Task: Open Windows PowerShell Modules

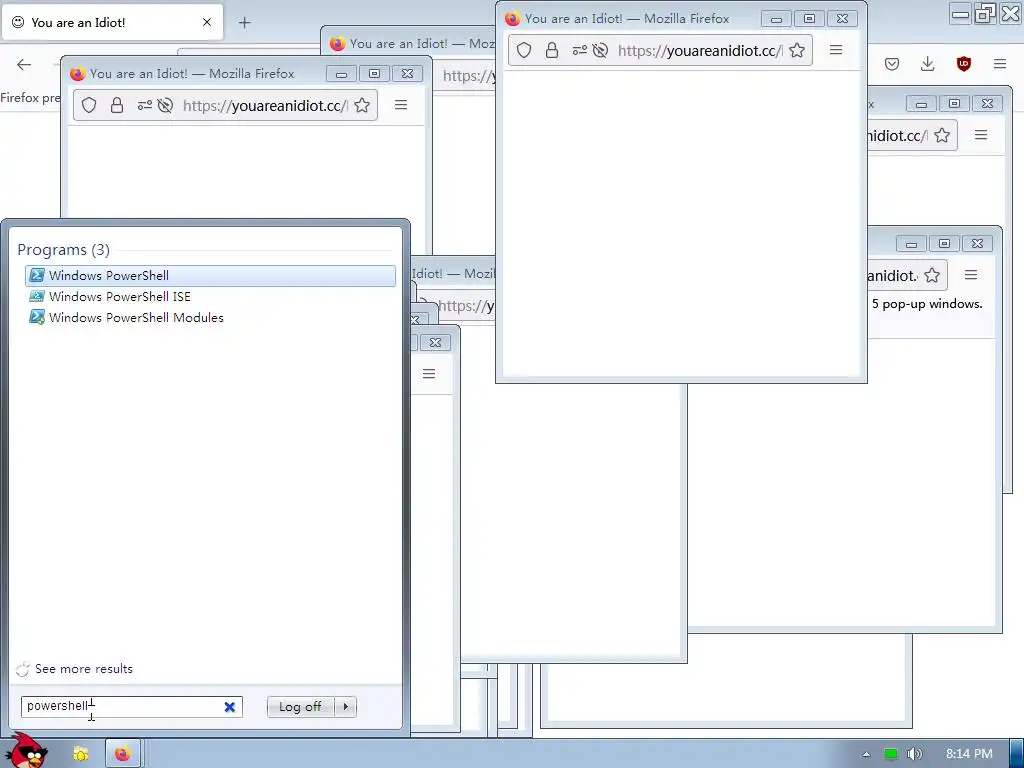Action: [126, 317]
